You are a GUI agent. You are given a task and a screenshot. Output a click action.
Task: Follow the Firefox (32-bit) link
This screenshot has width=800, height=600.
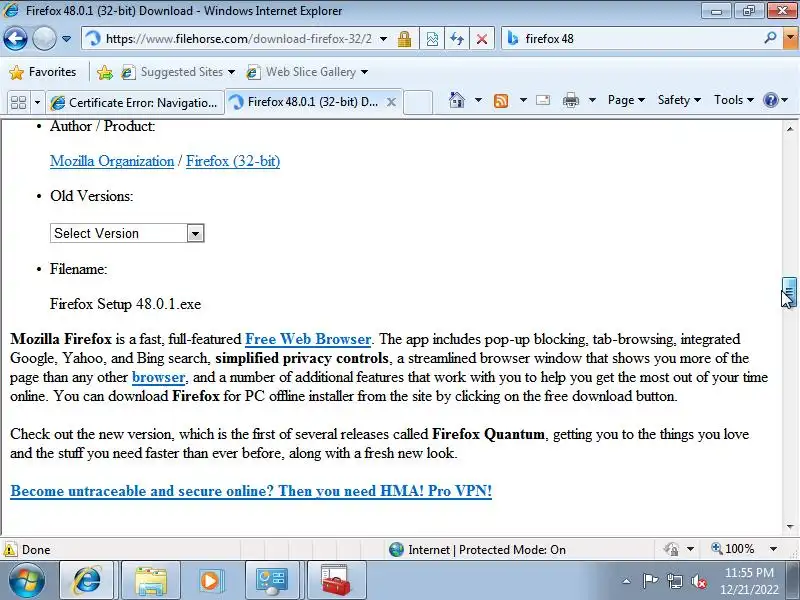pyautogui.click(x=233, y=161)
